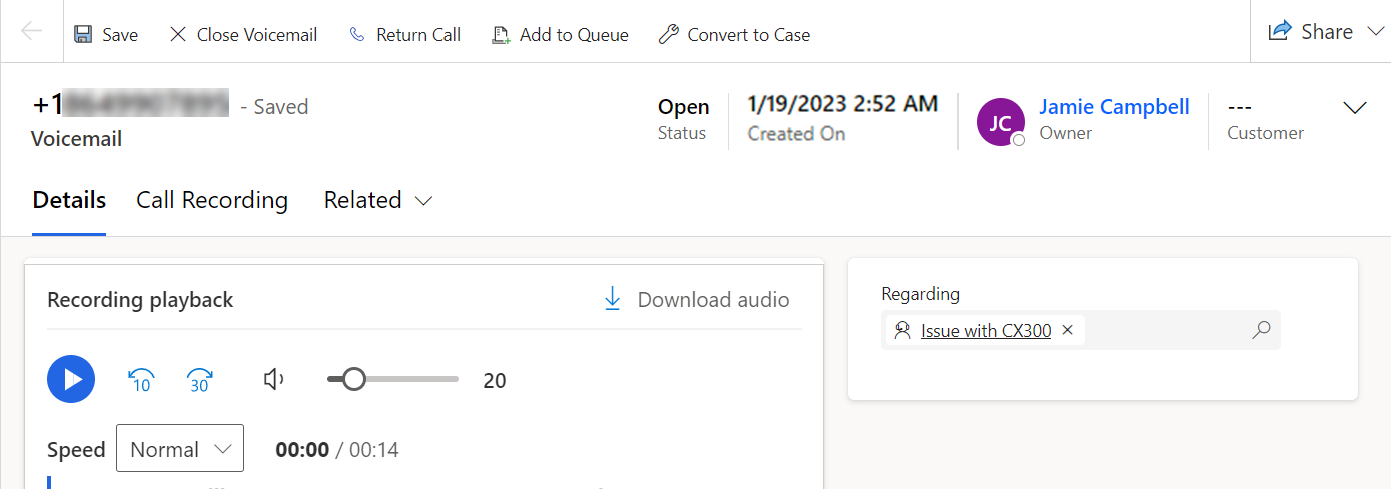Click the volume slider handle
1391x489 pixels.
tap(353, 380)
